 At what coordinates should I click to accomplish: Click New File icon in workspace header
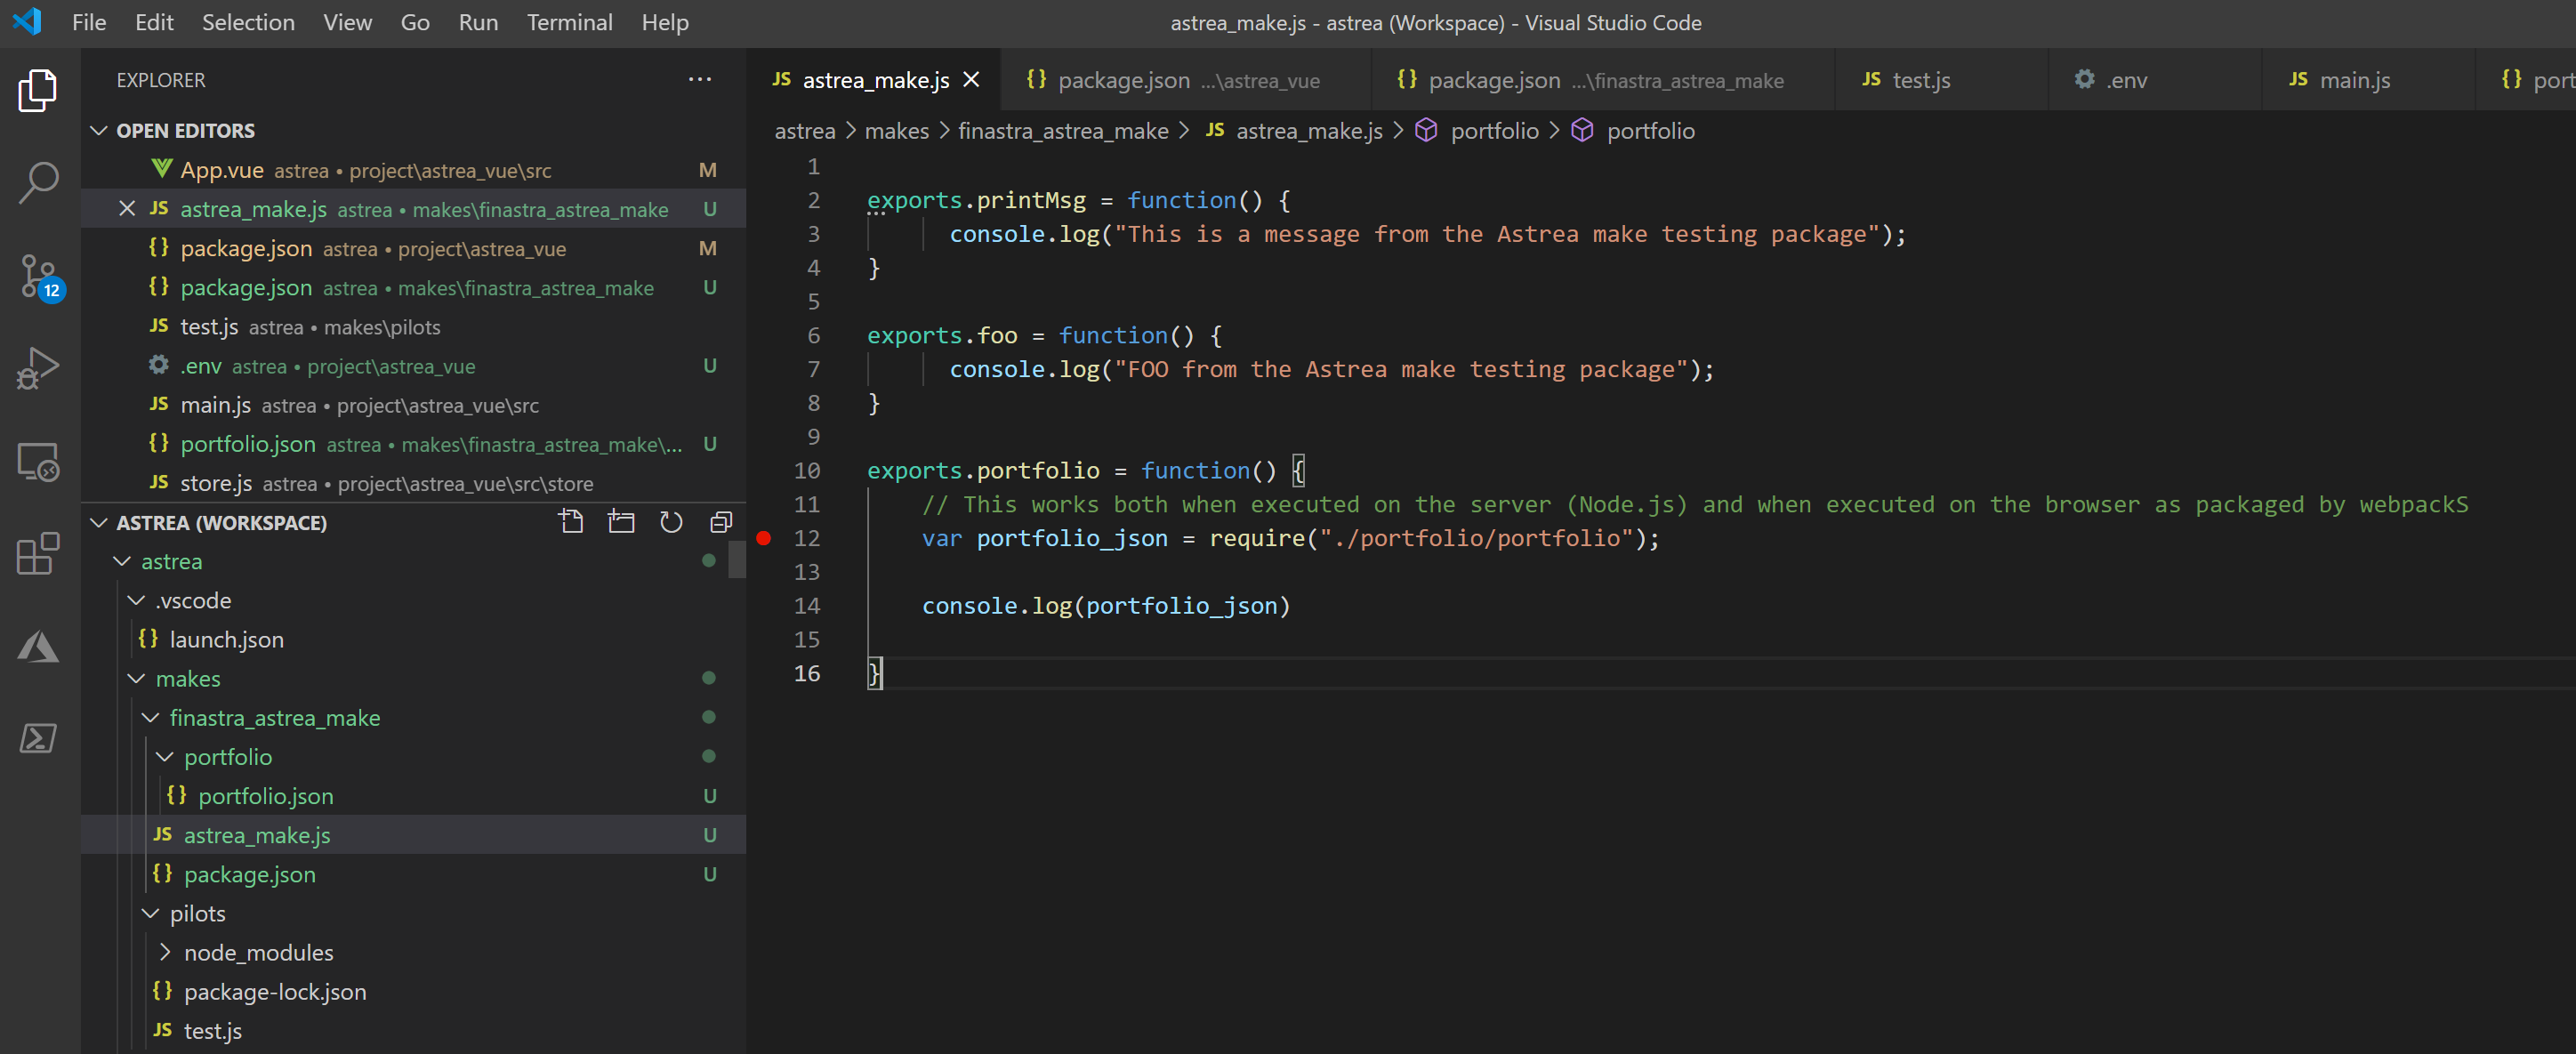click(571, 522)
